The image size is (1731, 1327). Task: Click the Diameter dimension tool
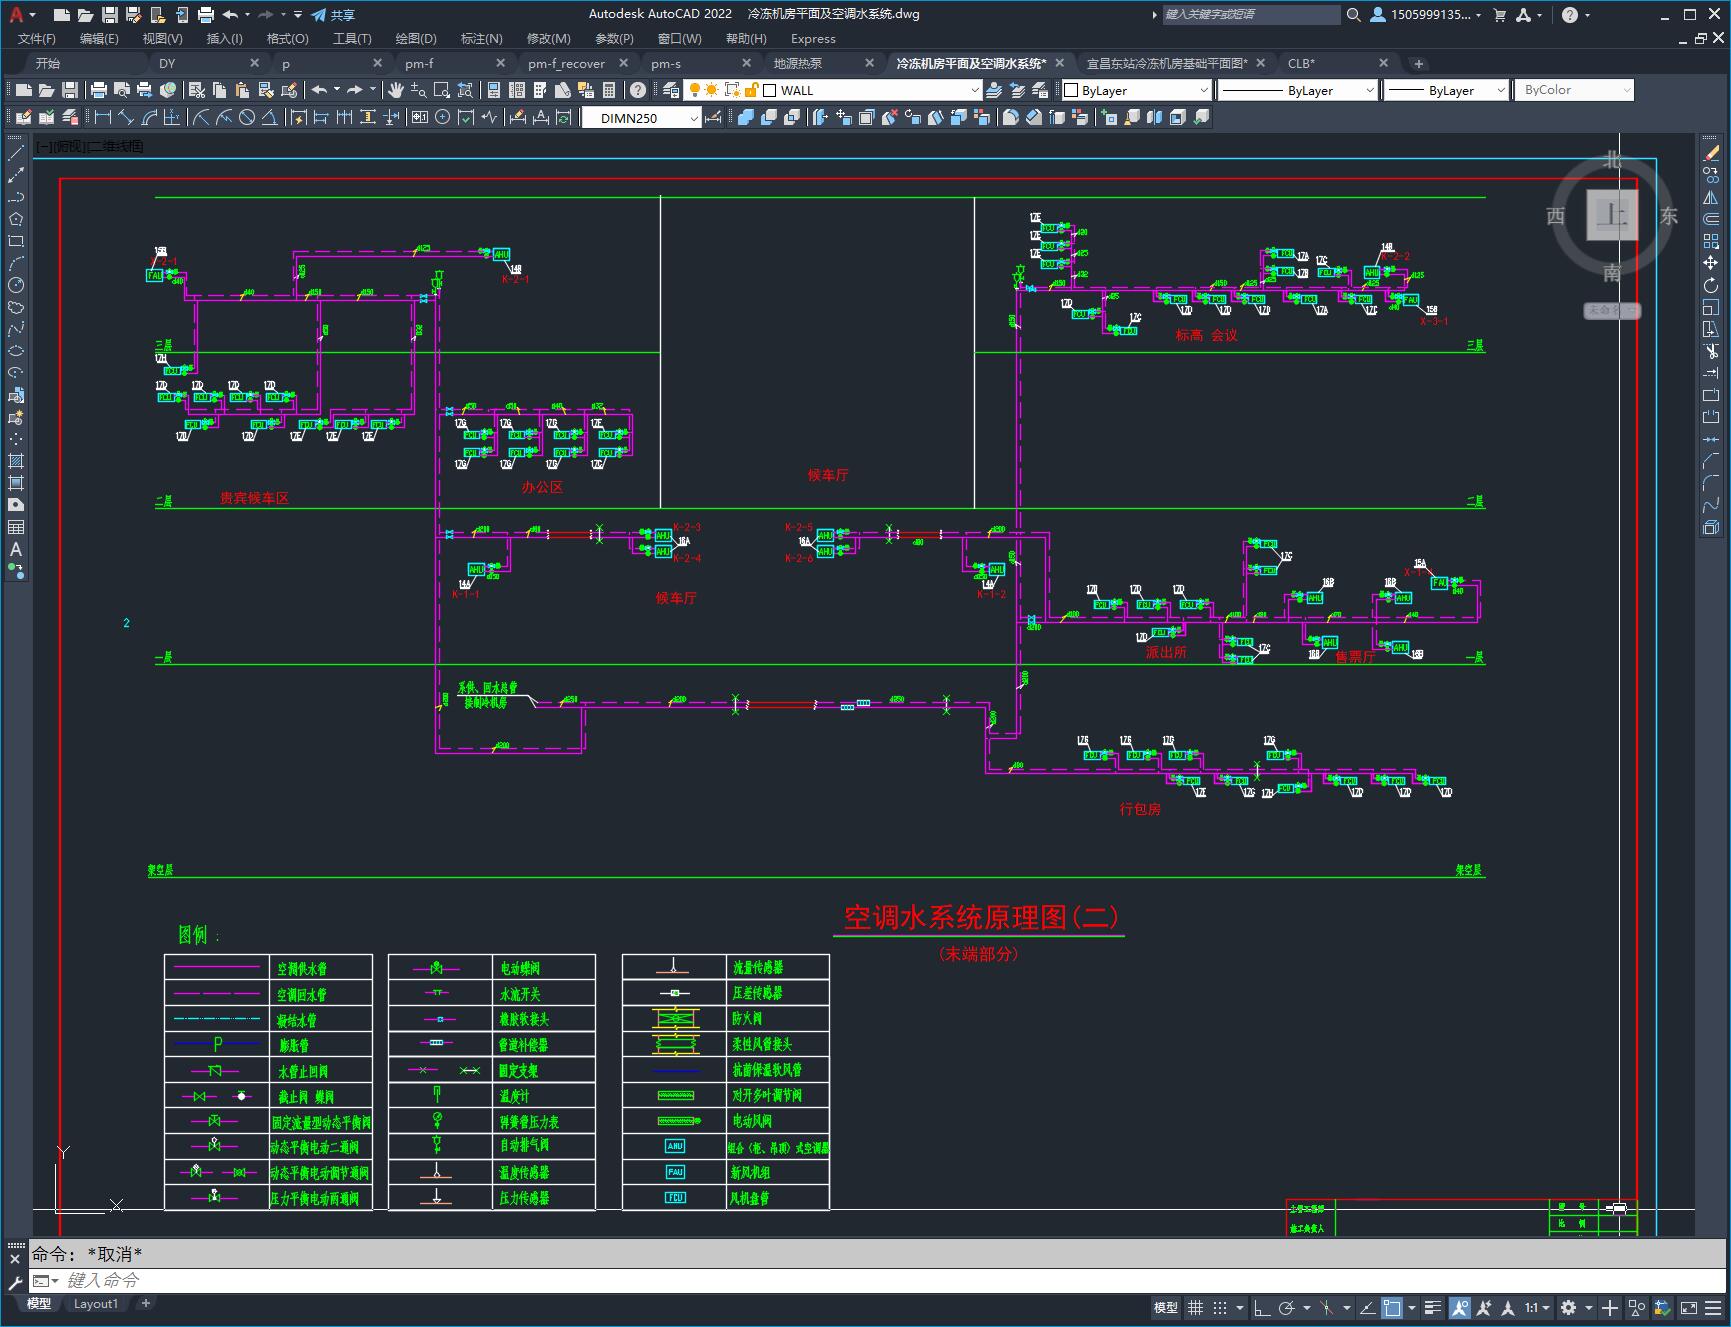click(x=247, y=117)
